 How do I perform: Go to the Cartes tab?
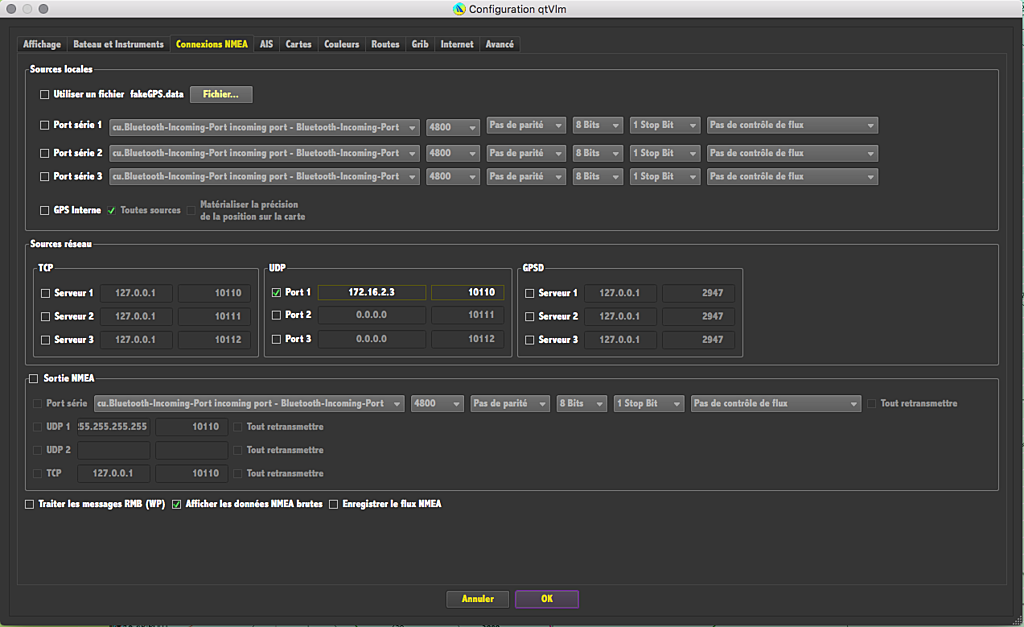click(298, 44)
